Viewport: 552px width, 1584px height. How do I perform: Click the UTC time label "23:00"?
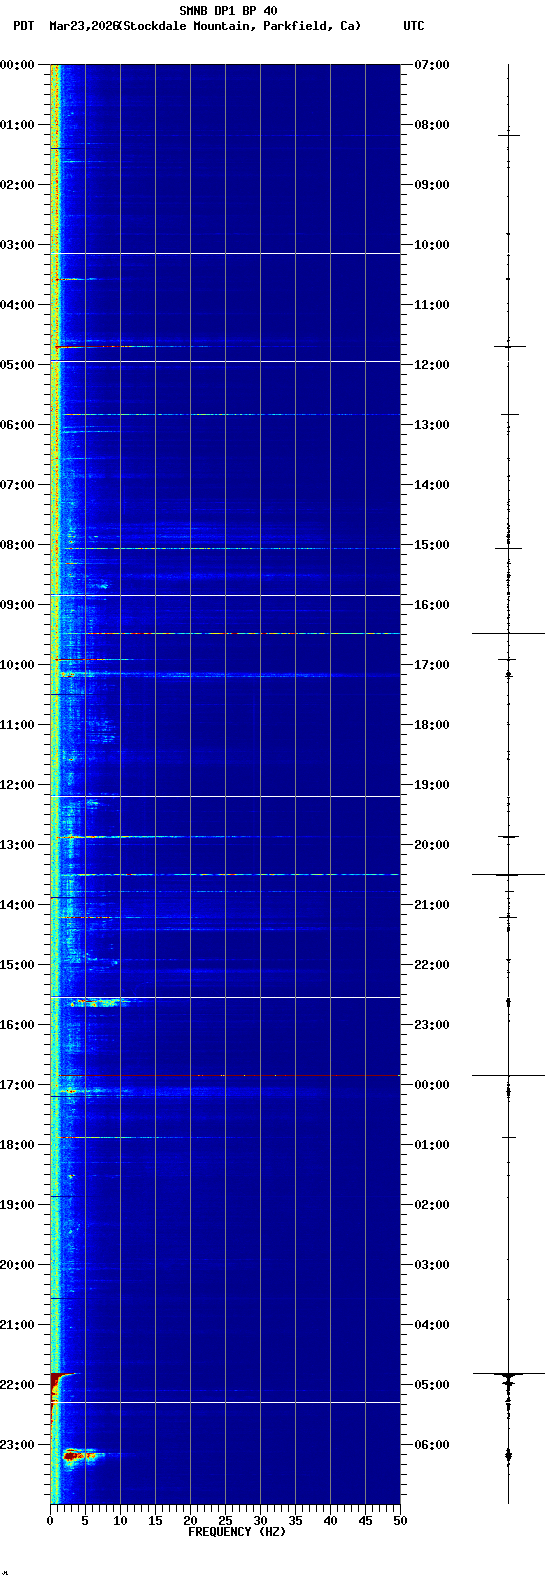click(432, 1025)
